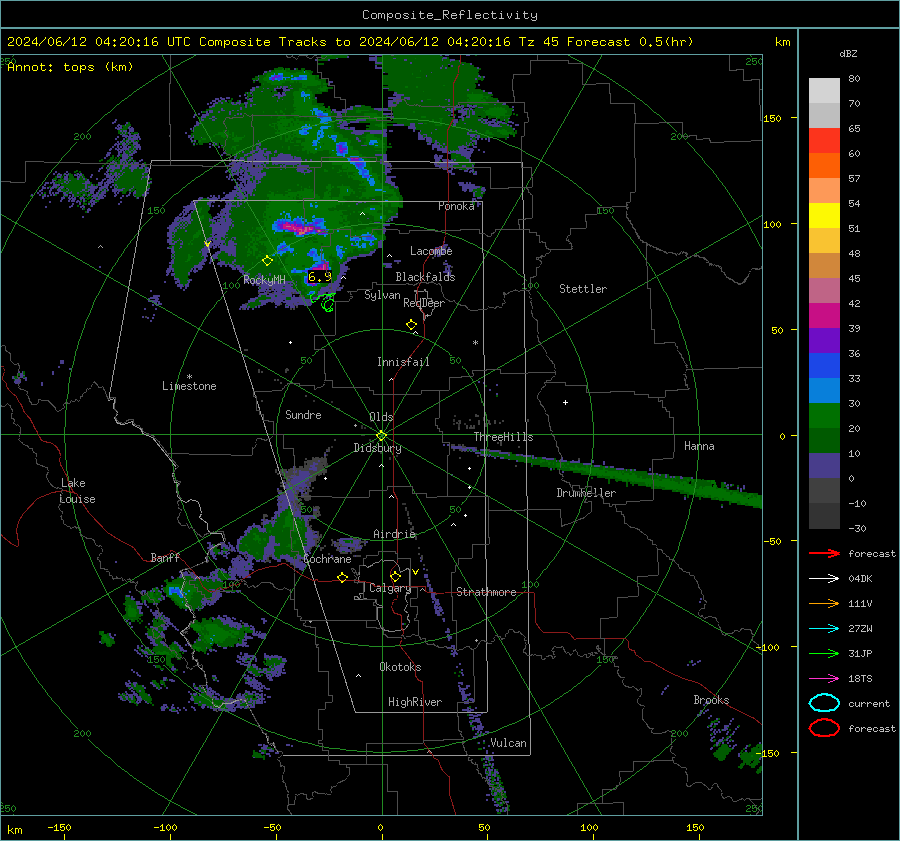Click the Banff town label
Viewport: 900px width, 841px height.
(165, 557)
